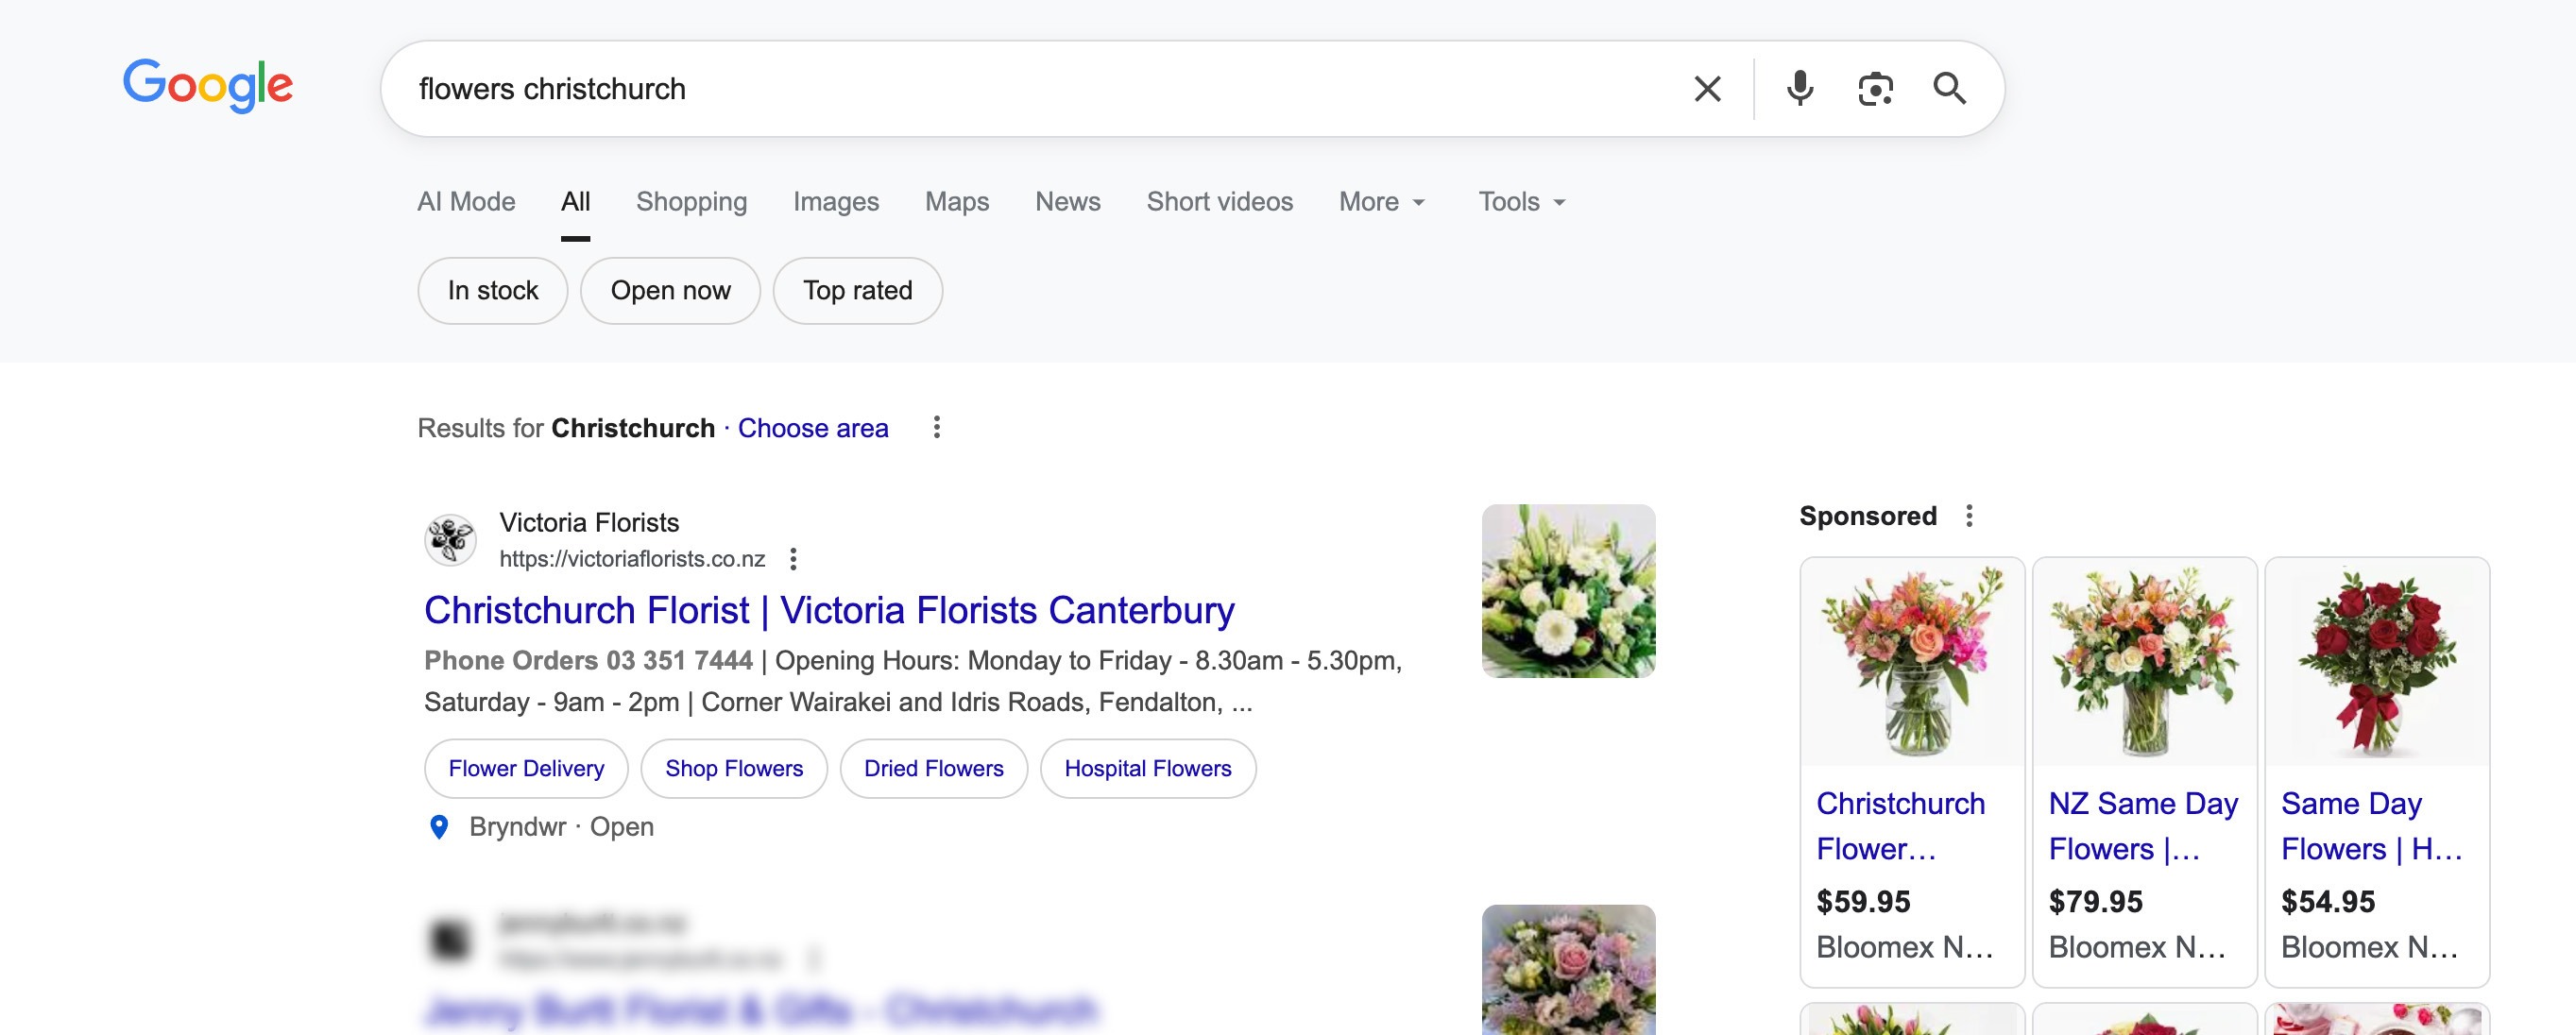This screenshot has width=2576, height=1035.
Task: Open three-dot menu beside Choose area
Action: pos(936,428)
